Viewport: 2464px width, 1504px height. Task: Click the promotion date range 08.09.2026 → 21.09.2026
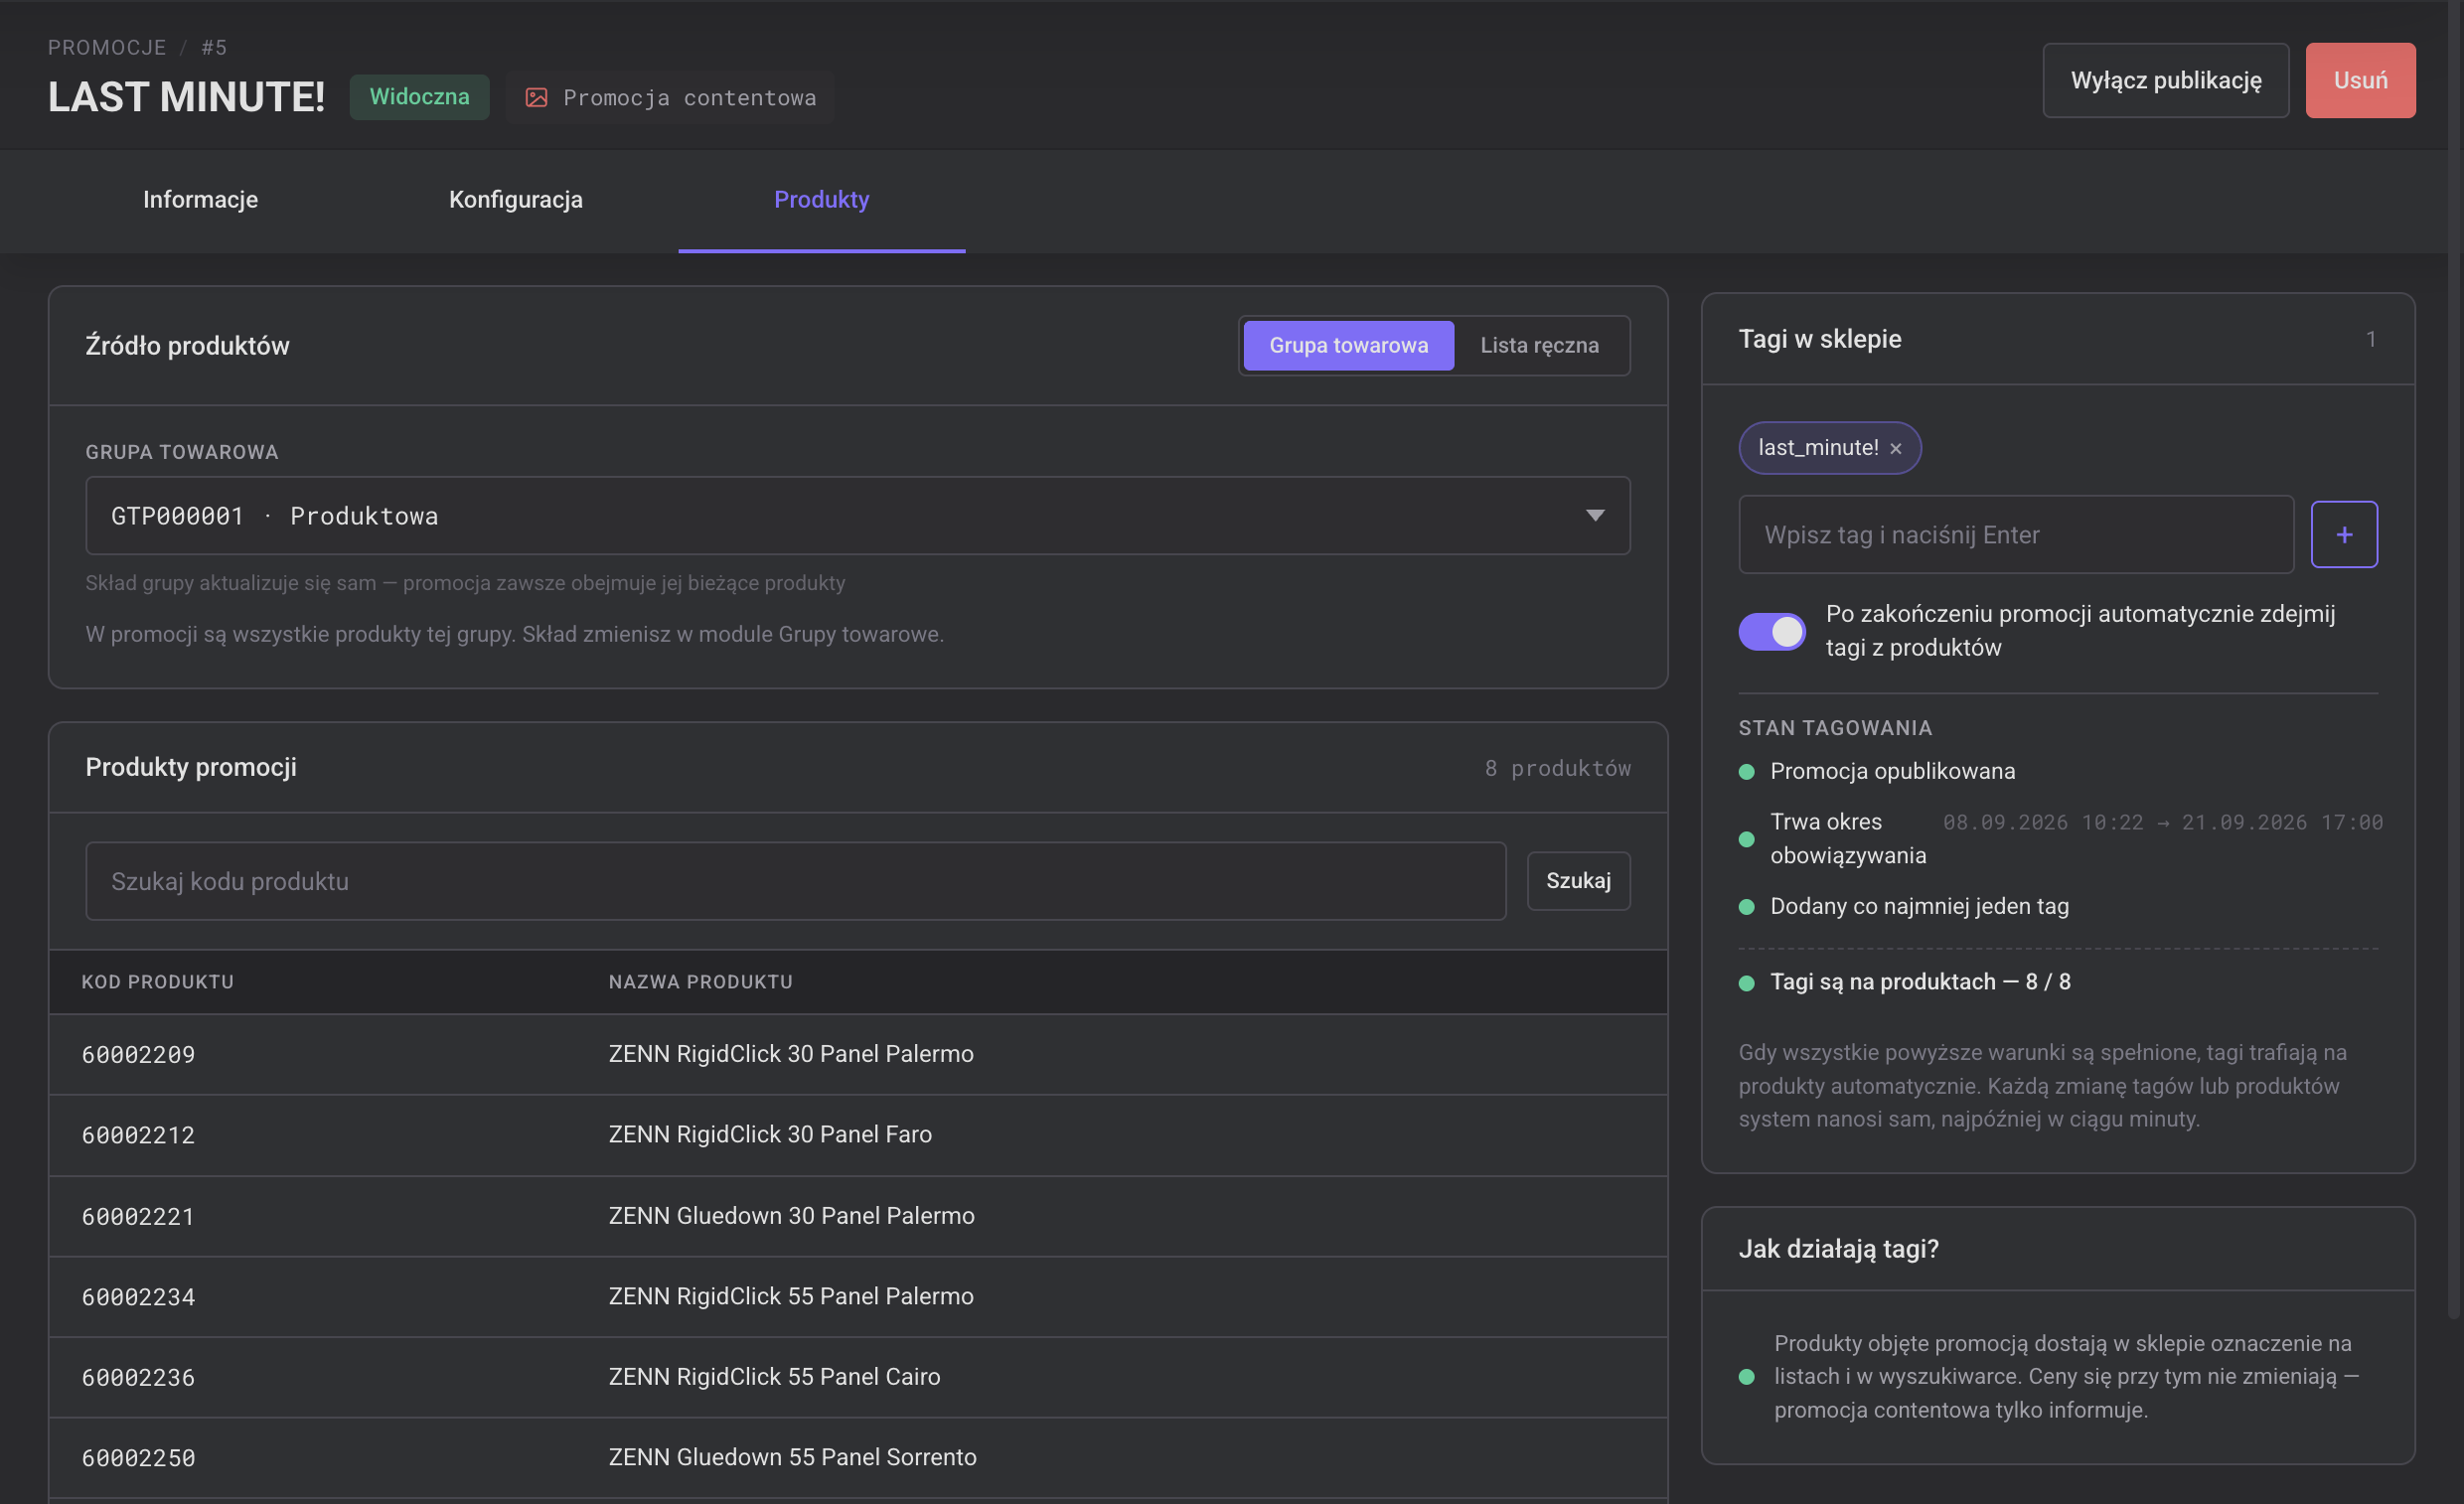[2162, 822]
